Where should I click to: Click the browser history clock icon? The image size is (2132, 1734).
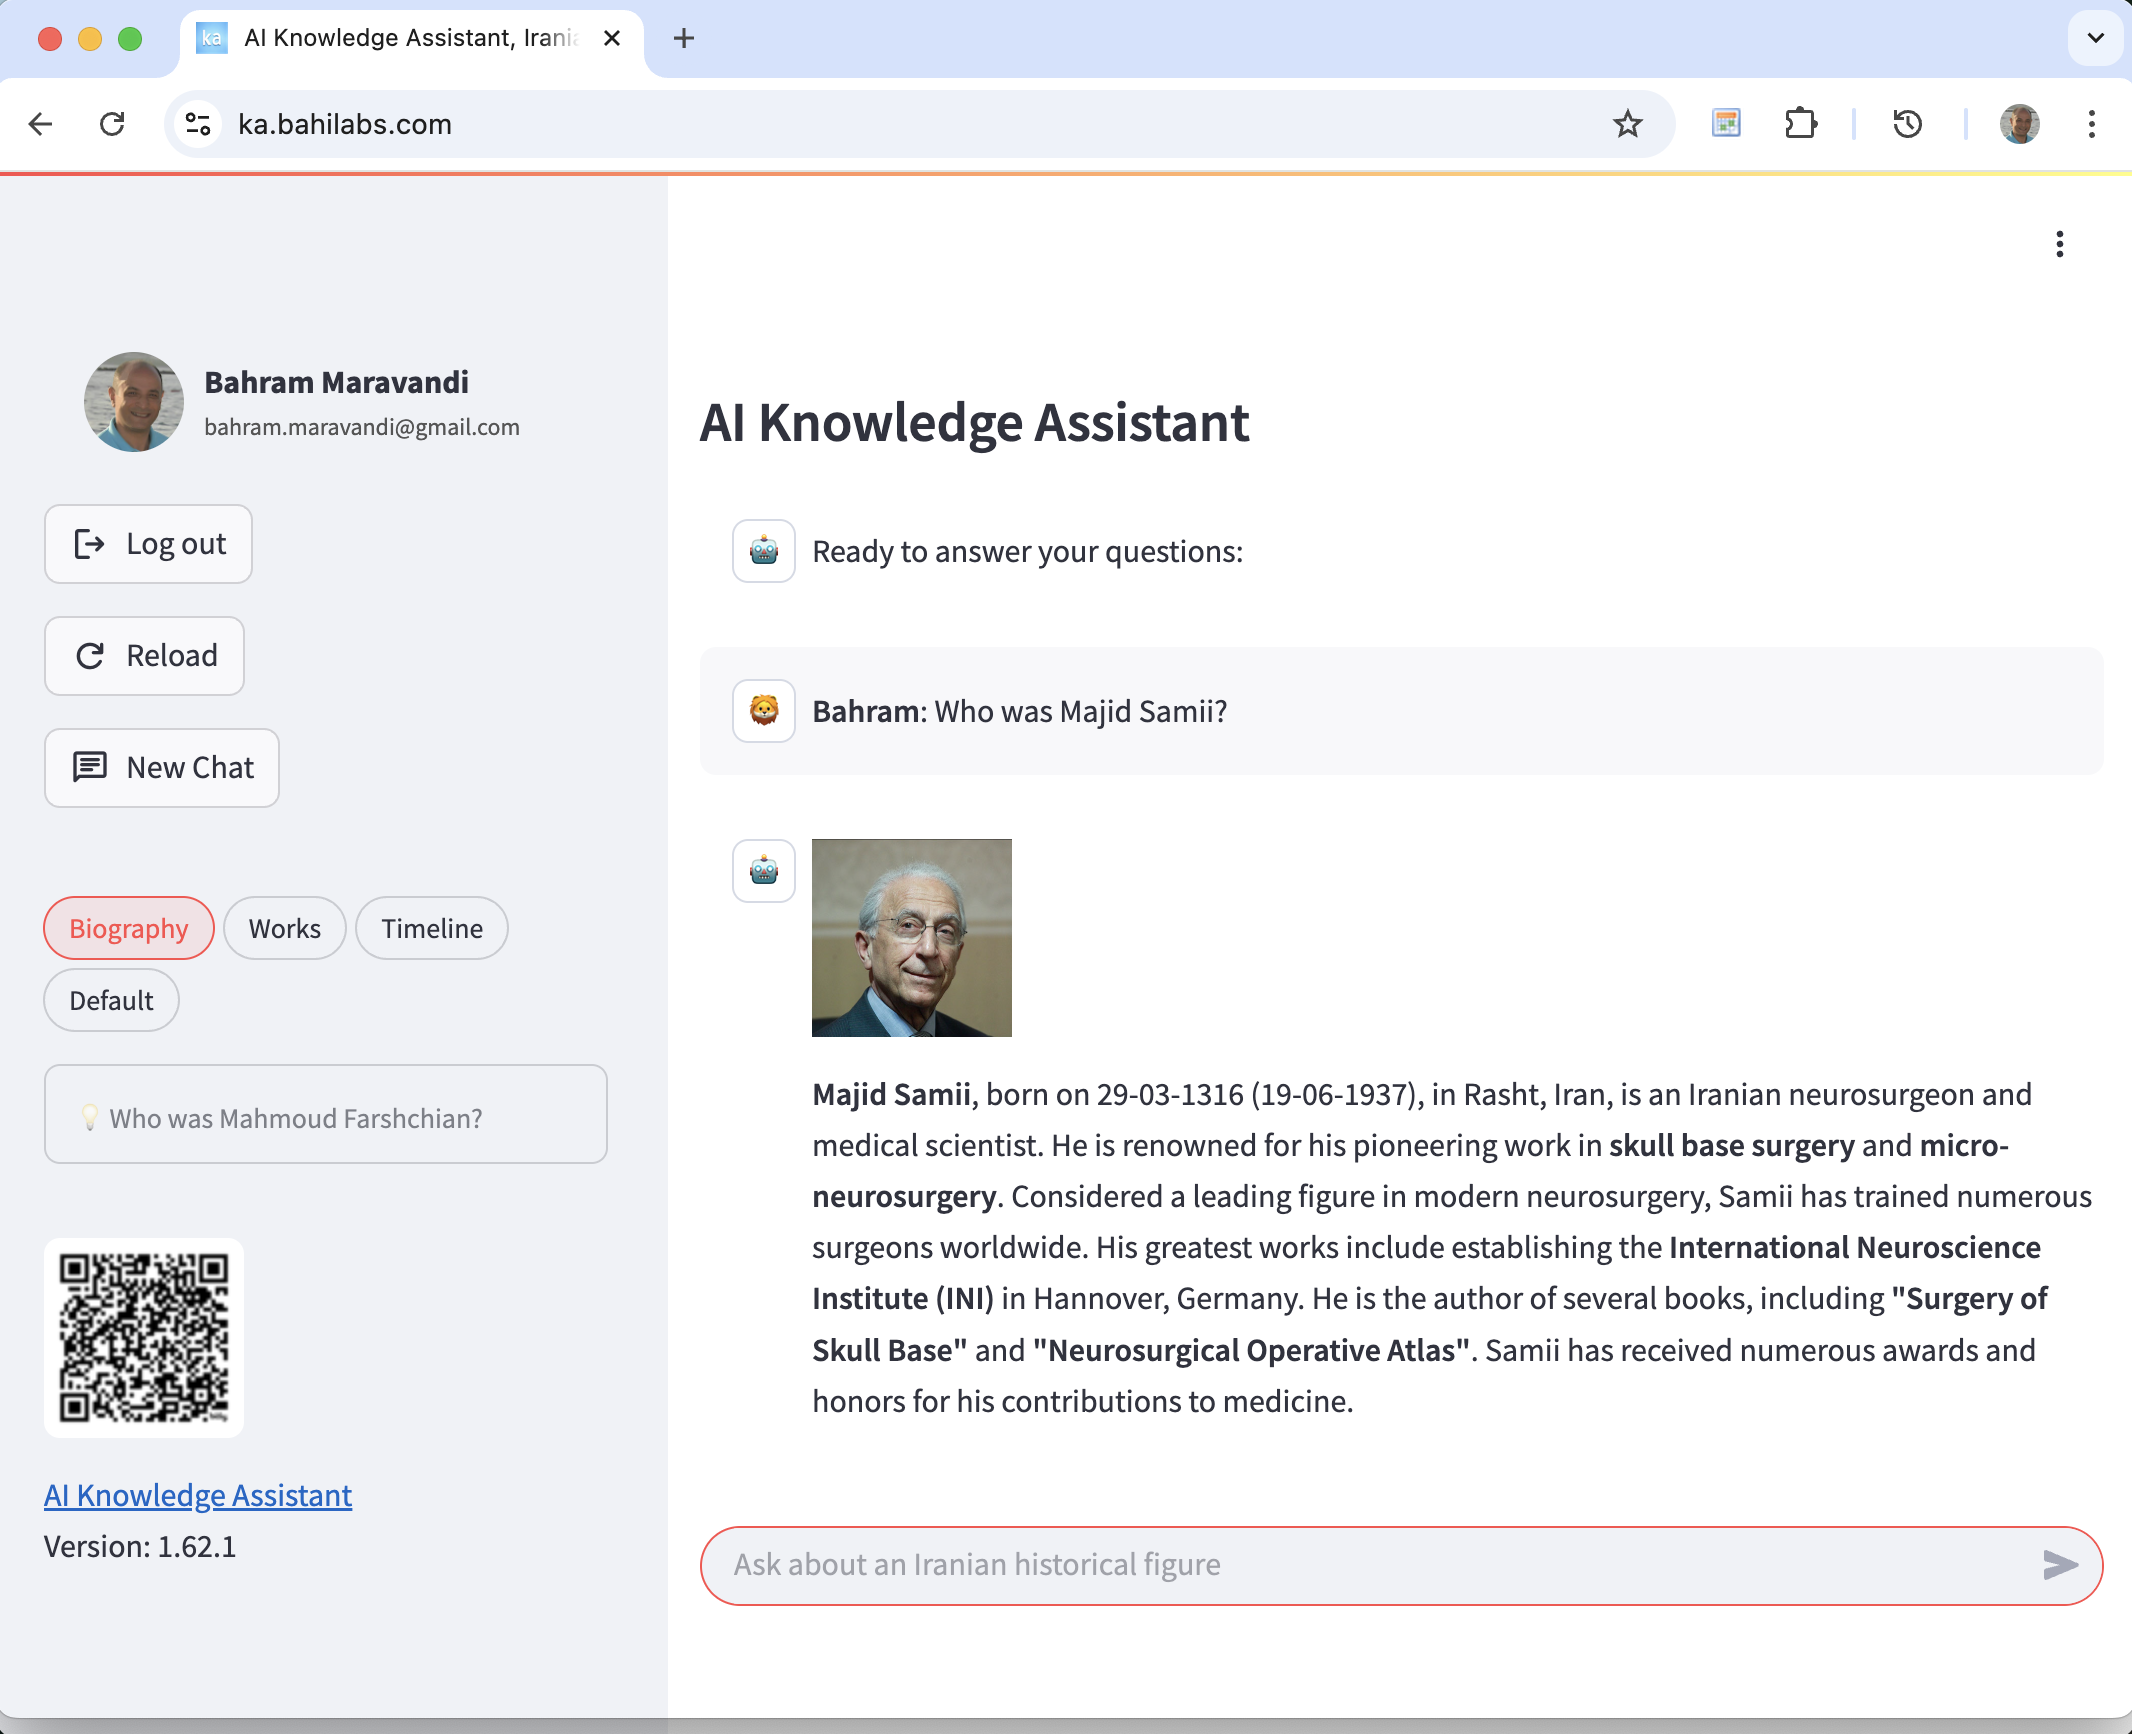1907,124
